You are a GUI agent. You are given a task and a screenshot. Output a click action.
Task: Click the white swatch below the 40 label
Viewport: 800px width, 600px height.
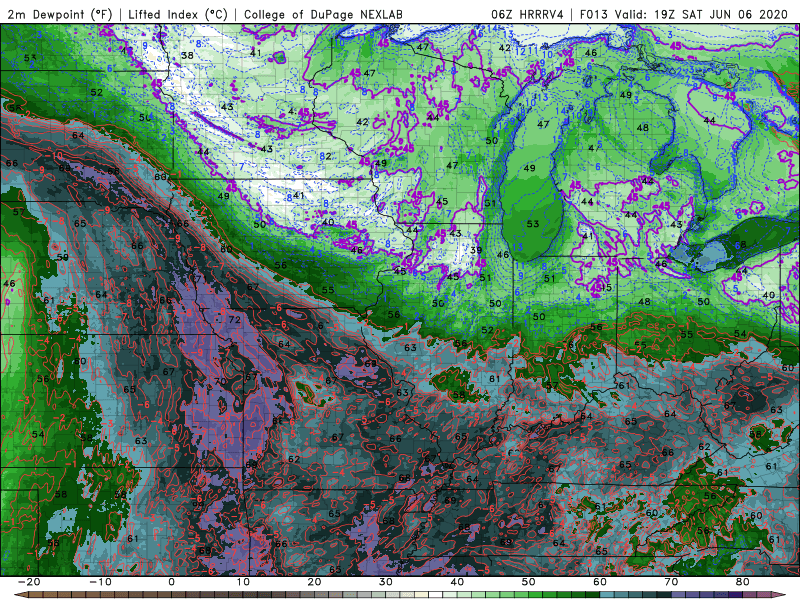click(x=435, y=595)
